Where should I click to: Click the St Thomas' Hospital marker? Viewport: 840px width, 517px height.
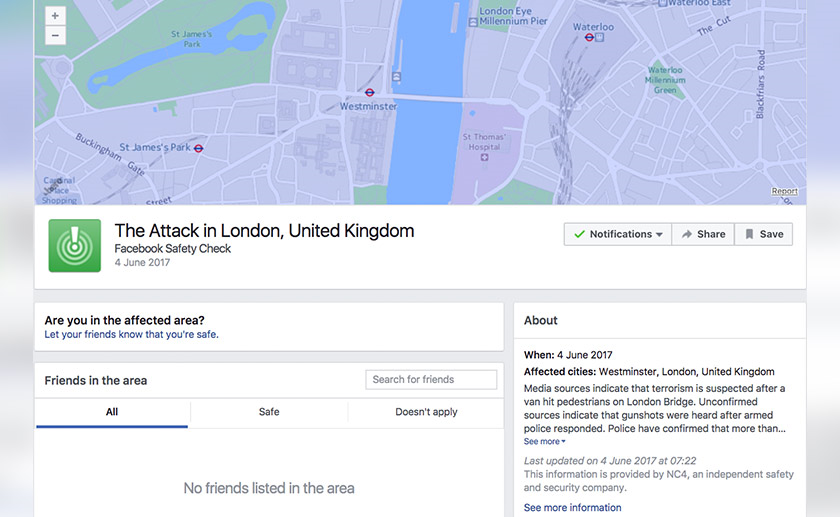pos(485,157)
